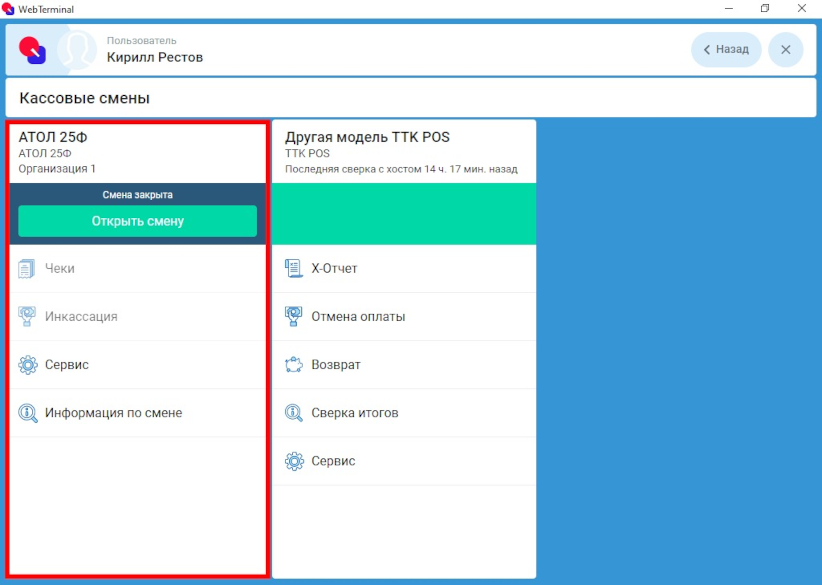
Task: Open Сервис in the АТОЛ 25Ф card
Action: tap(137, 365)
